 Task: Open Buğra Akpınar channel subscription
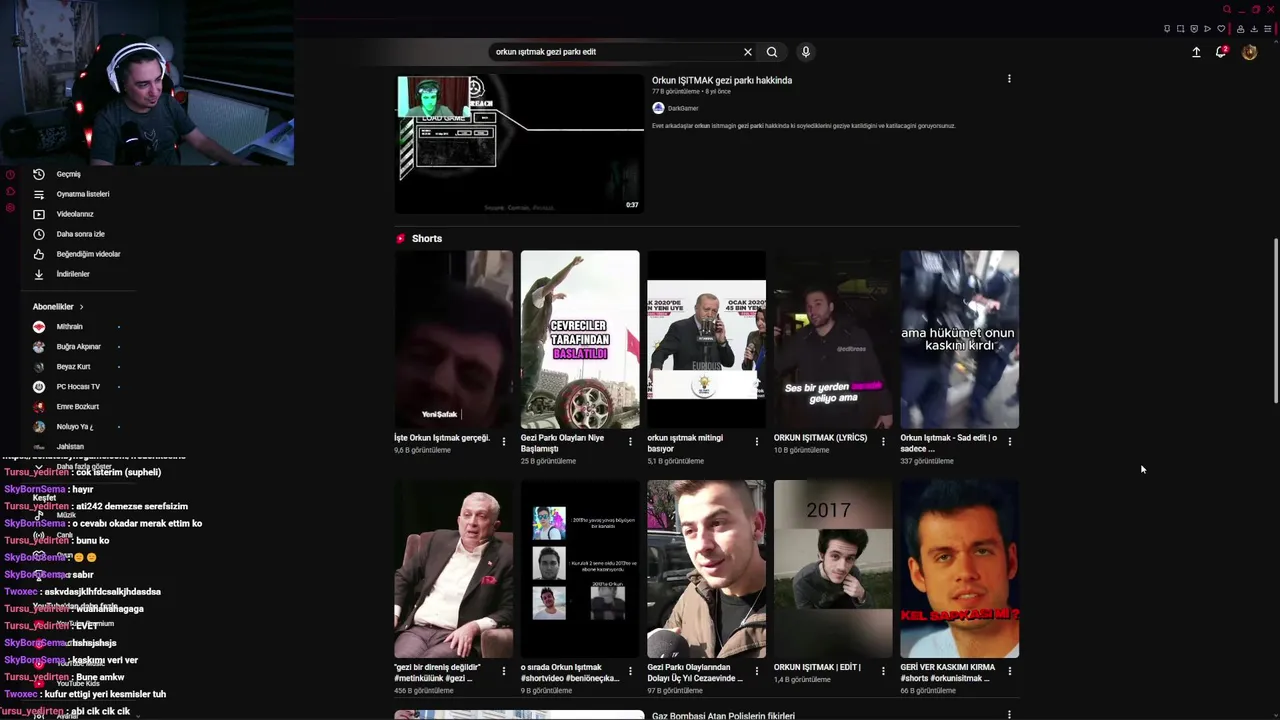pos(78,347)
